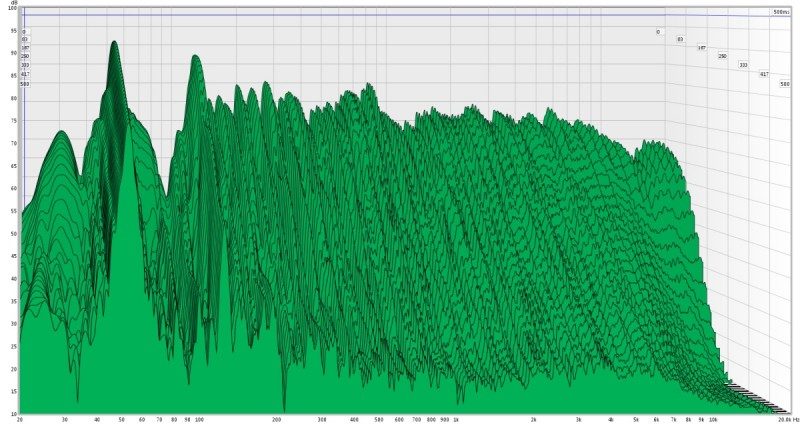The image size is (800, 424).
Task: Select the 4k frequency axis label
Action: click(x=611, y=419)
